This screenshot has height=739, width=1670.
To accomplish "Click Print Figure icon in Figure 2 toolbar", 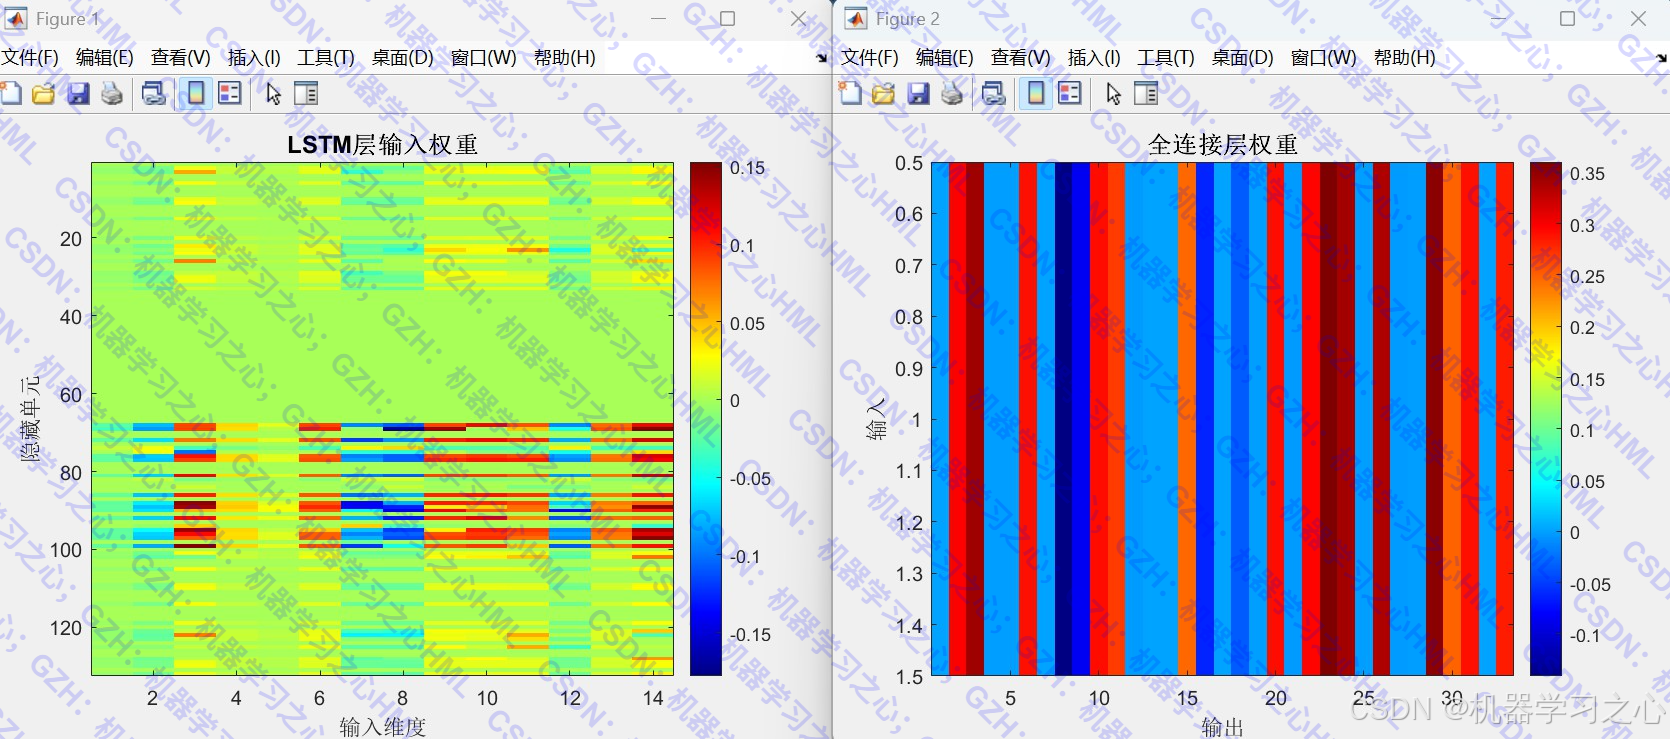I will coord(952,94).
